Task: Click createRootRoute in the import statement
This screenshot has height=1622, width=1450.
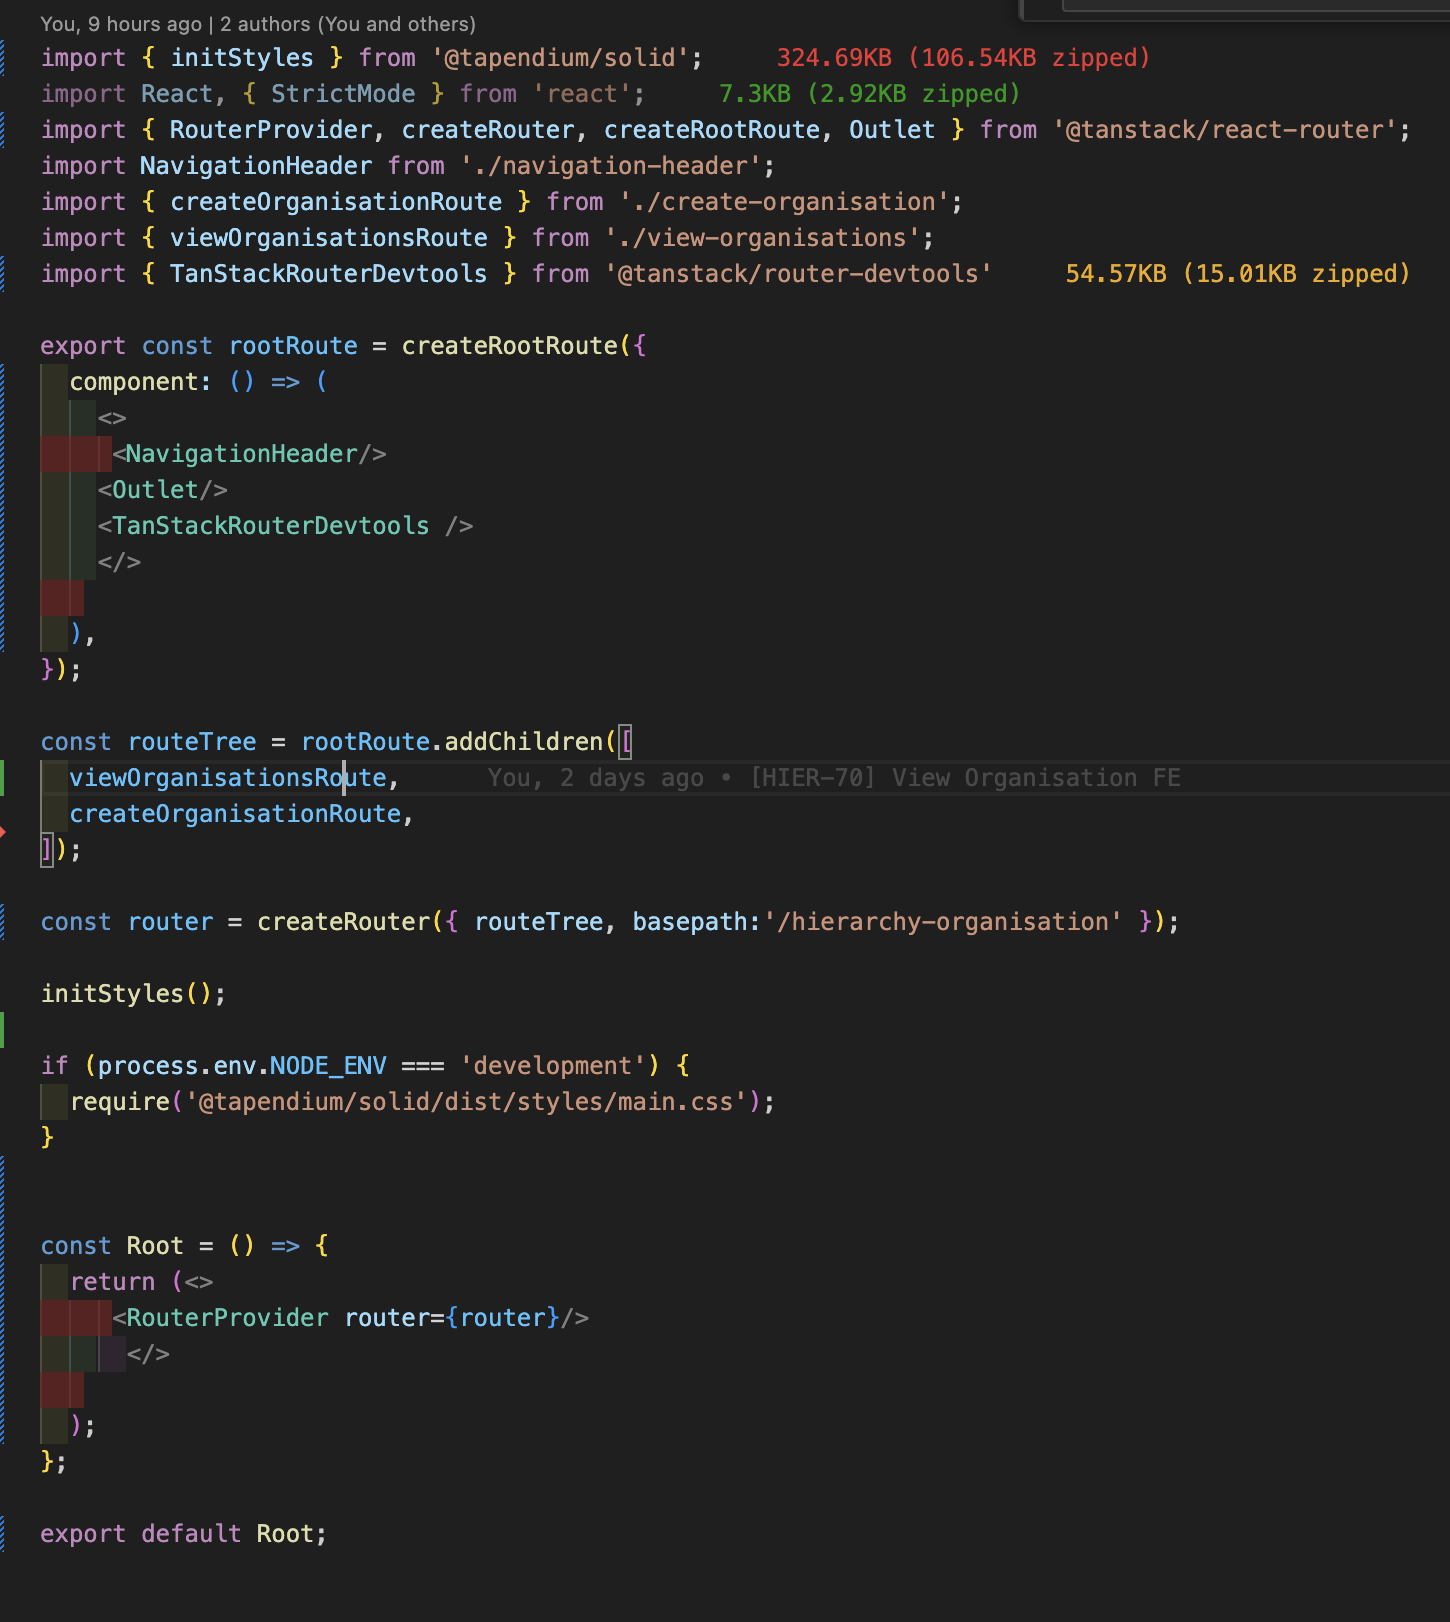Action: coord(712,130)
